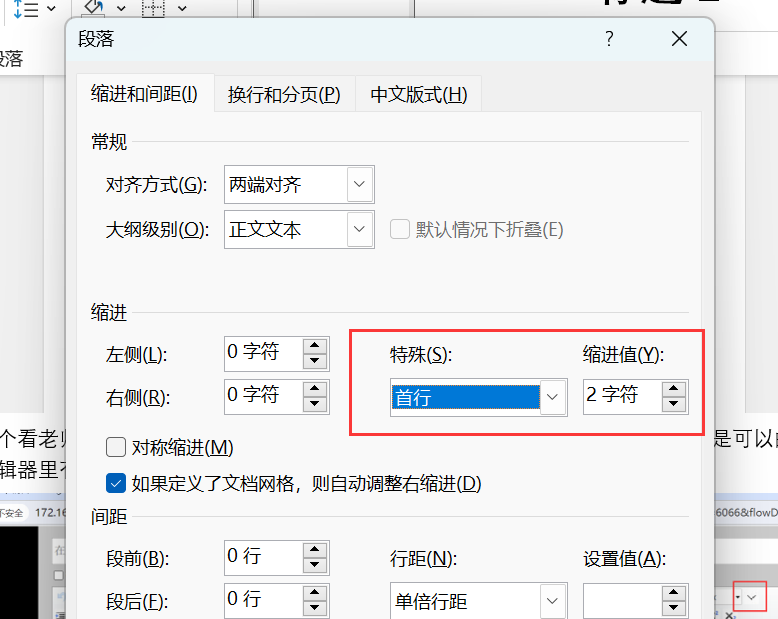Decrease 右侧 indent with the down arrow
The image size is (778, 619).
click(315, 404)
